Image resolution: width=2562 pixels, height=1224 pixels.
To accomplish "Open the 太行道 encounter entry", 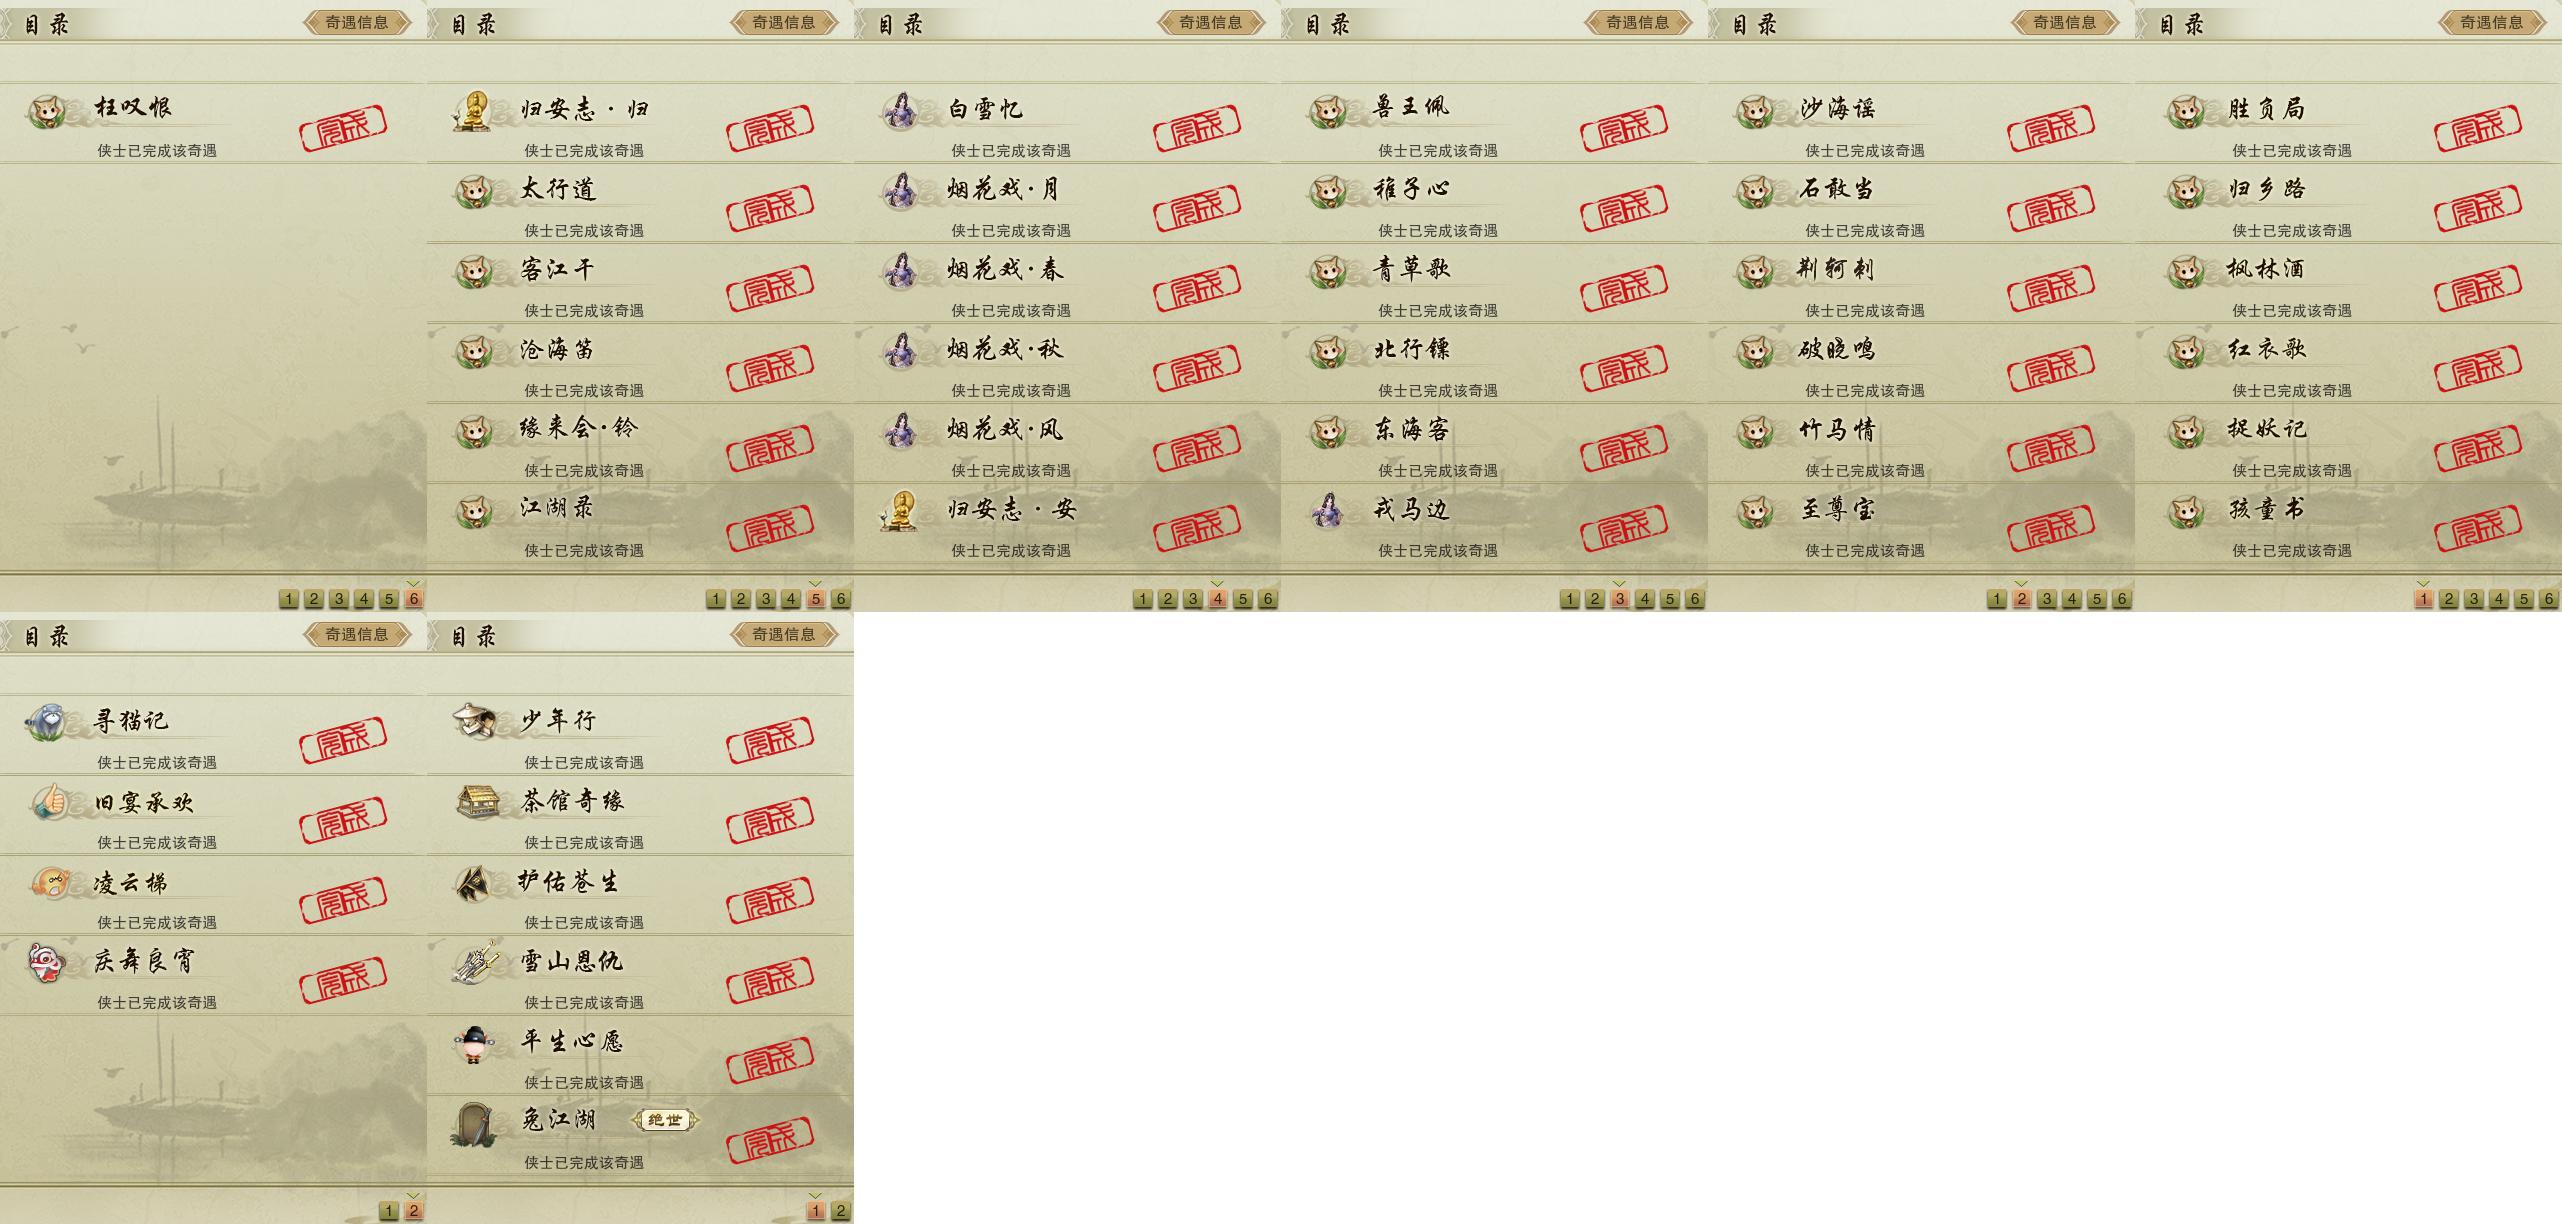I will (x=640, y=203).
